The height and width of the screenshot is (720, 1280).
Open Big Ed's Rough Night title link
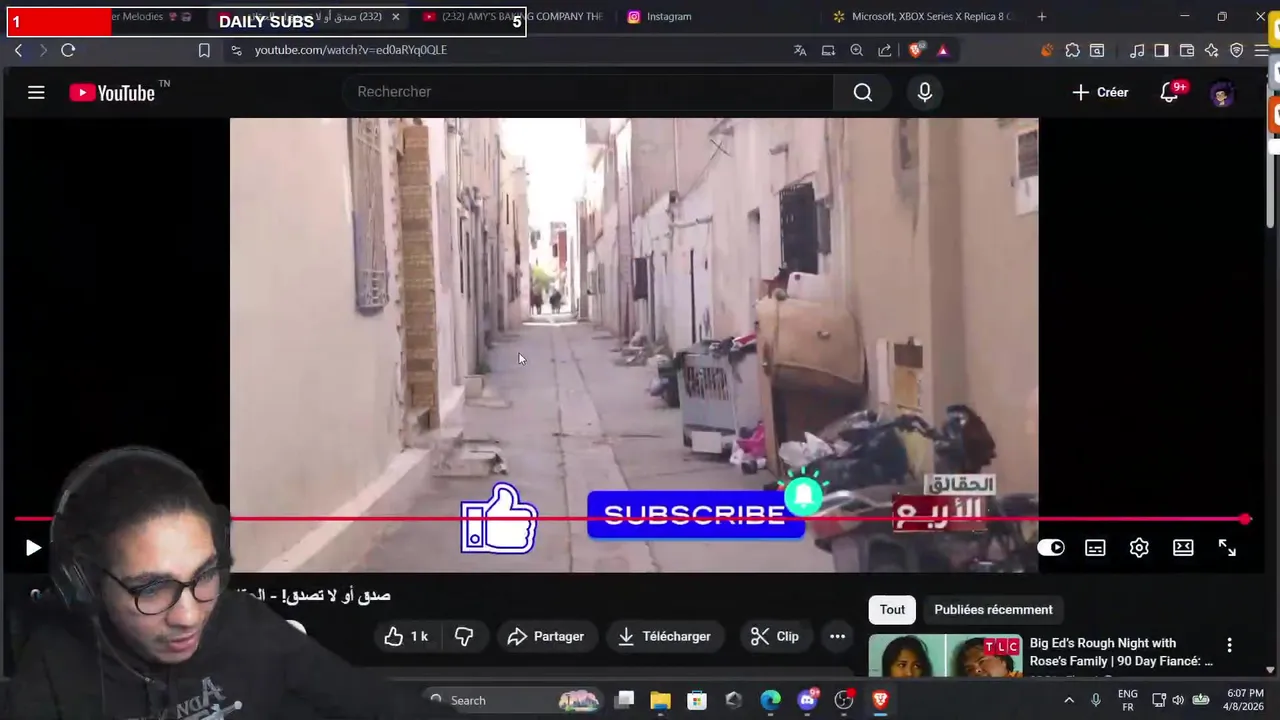tap(1121, 652)
